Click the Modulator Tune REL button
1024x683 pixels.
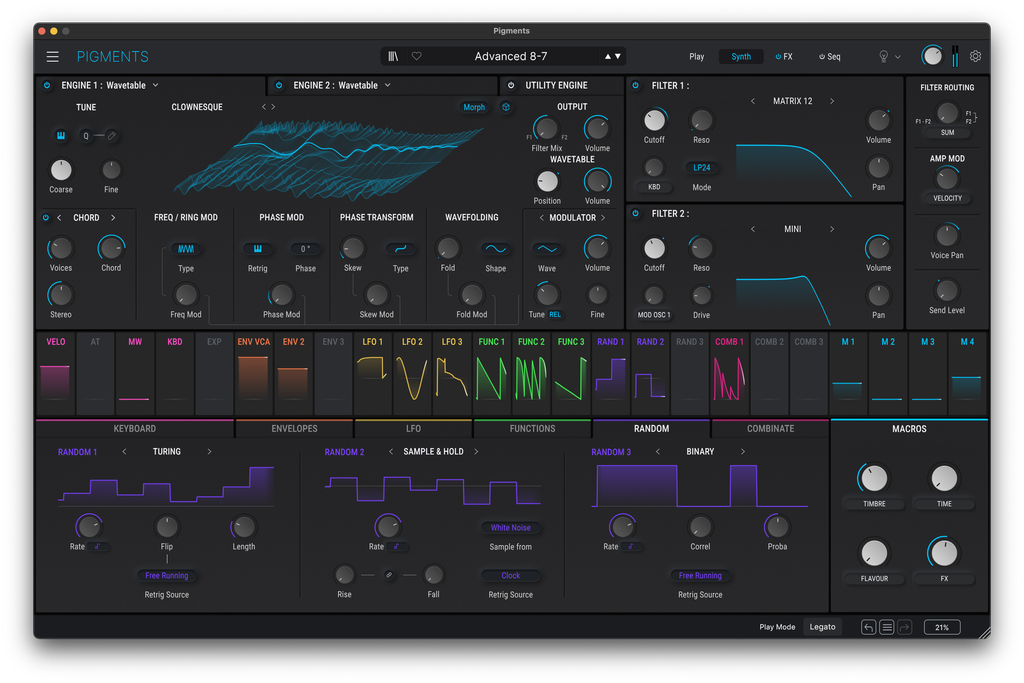[554, 315]
